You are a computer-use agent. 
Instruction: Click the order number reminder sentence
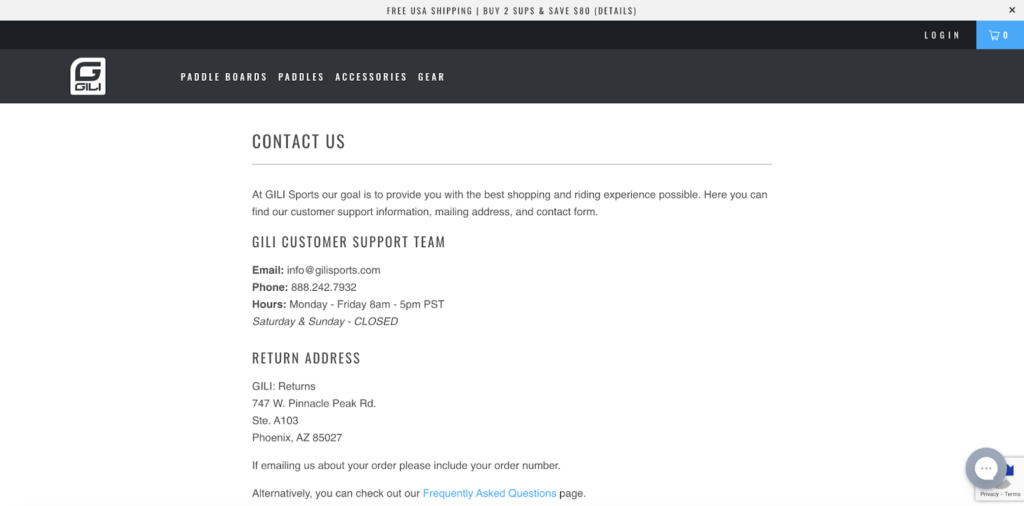(406, 466)
